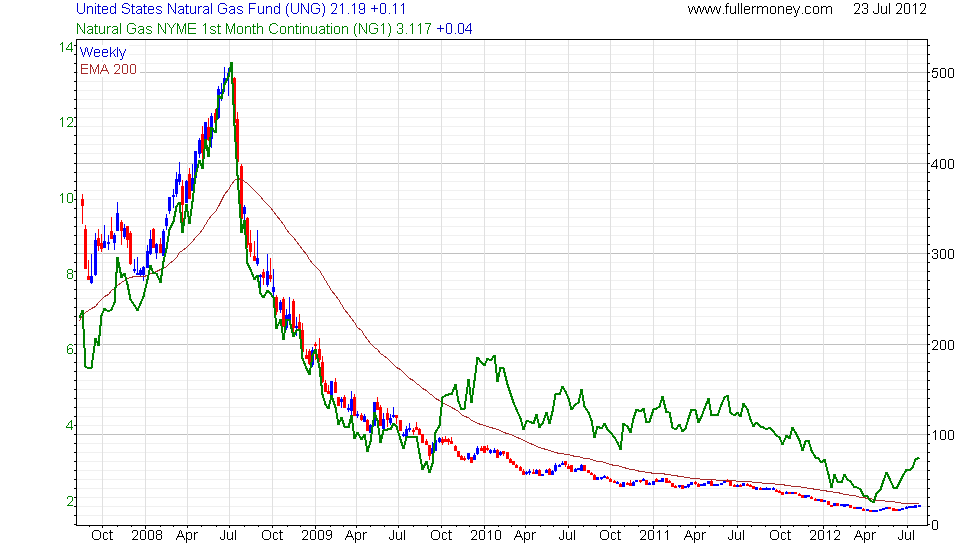Click the left axis value 4
980x560 pixels.
(70, 426)
